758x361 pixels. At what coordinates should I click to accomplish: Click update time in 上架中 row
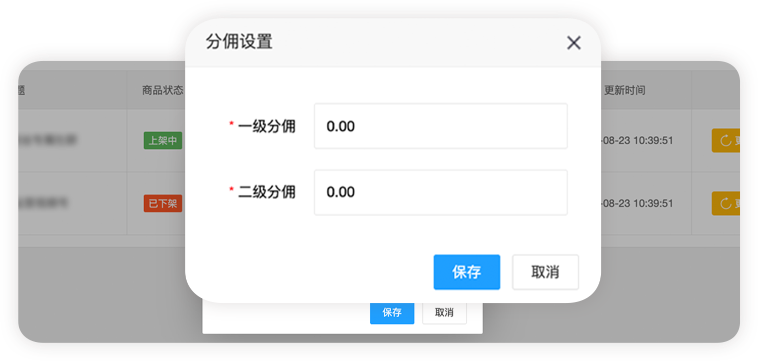point(637,141)
